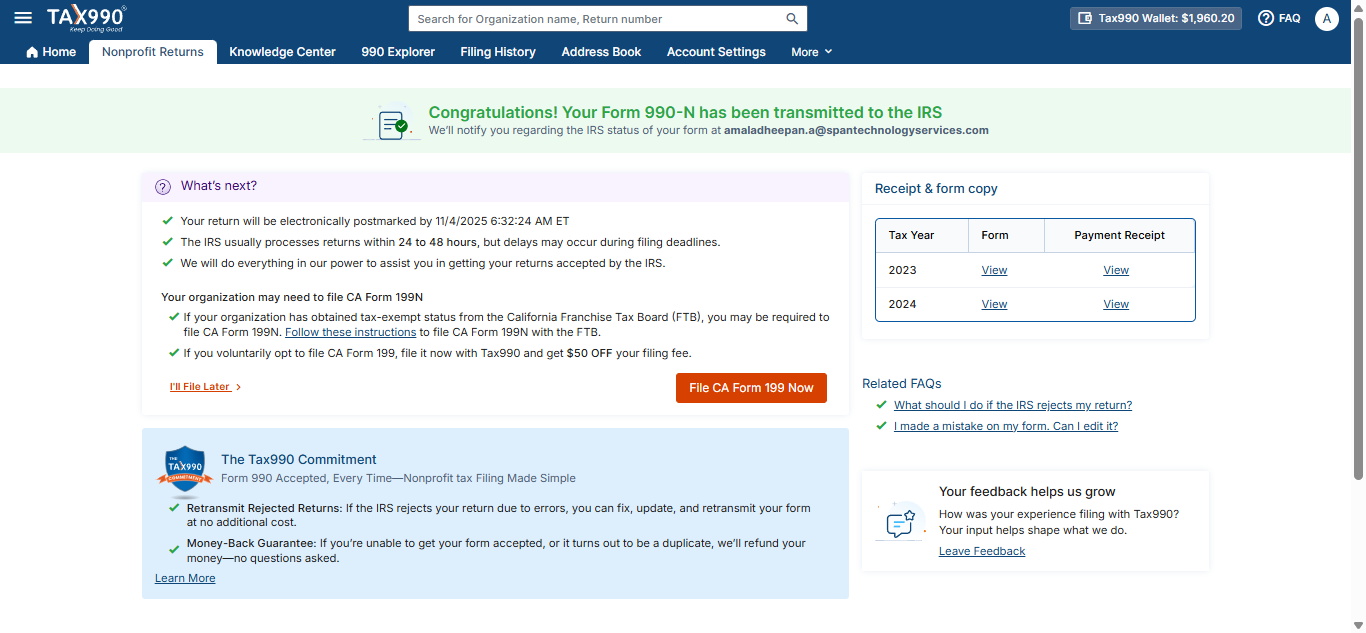Open the 990 Explorer tab

coord(398,52)
